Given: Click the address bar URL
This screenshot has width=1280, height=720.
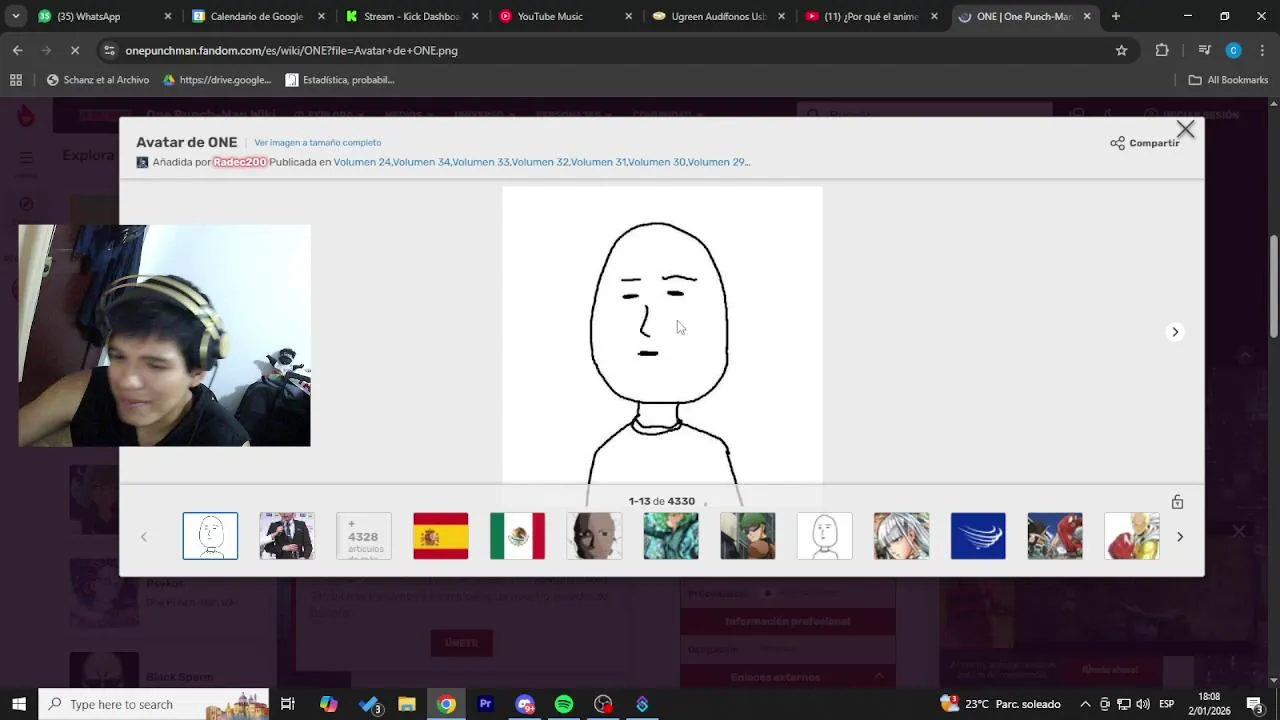Looking at the screenshot, I should coord(291,50).
